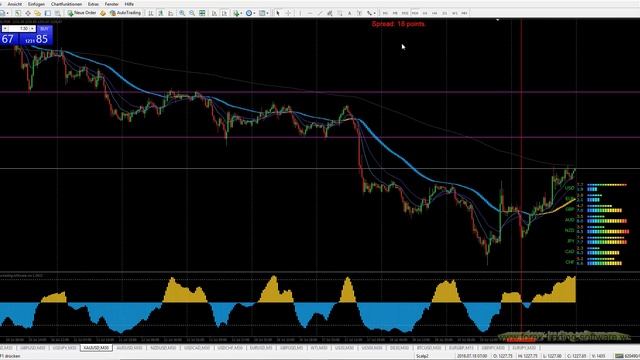
Task: Switch to the NZDUSD,M30 chart tab
Action: click(x=163, y=348)
